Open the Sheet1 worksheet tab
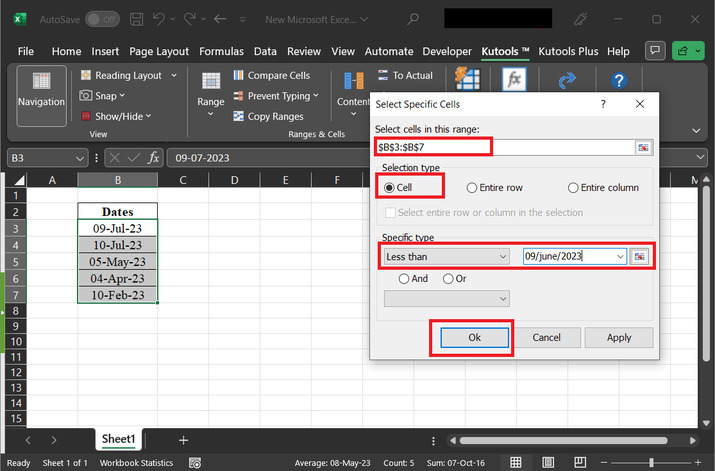Viewport: 715px width, 471px height. tap(119, 439)
